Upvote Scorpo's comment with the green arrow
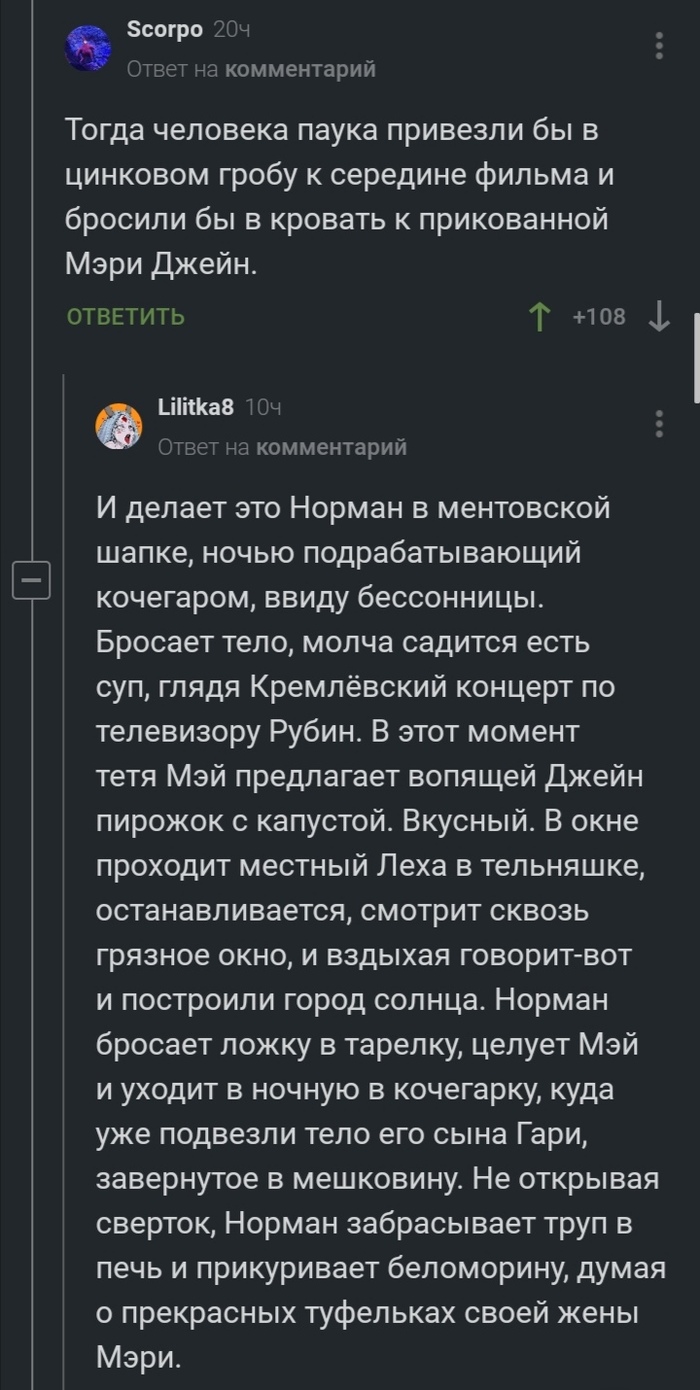The image size is (700, 1390). click(539, 315)
